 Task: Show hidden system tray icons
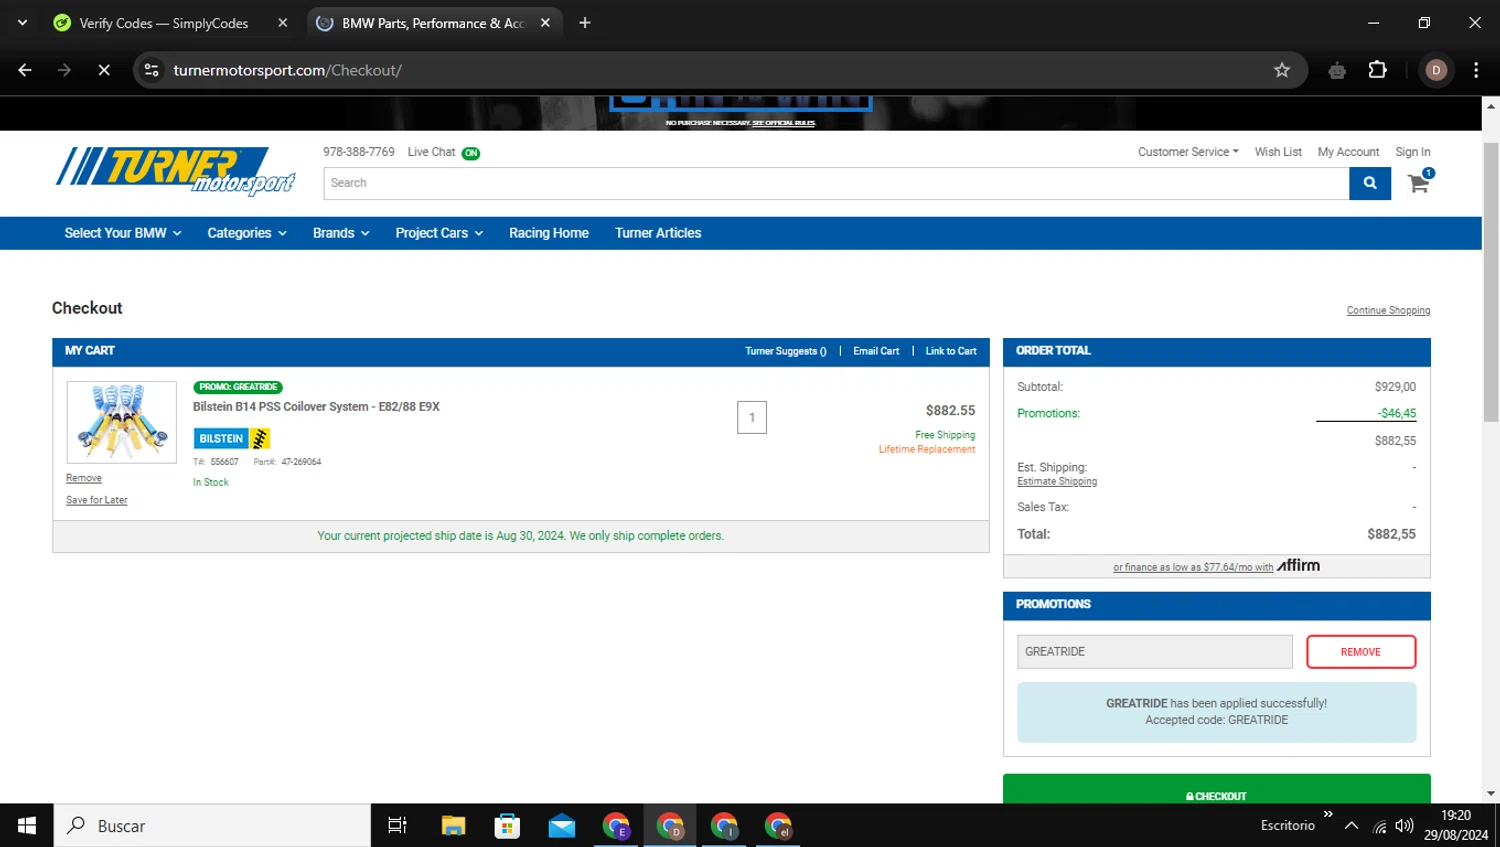1351,826
